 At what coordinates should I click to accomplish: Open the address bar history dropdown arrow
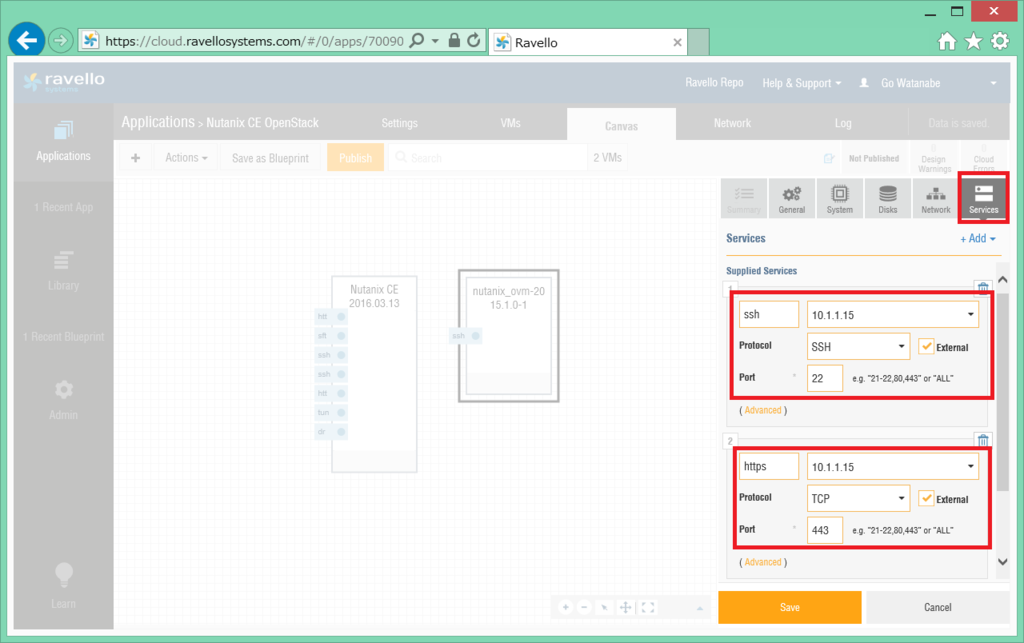coord(435,40)
